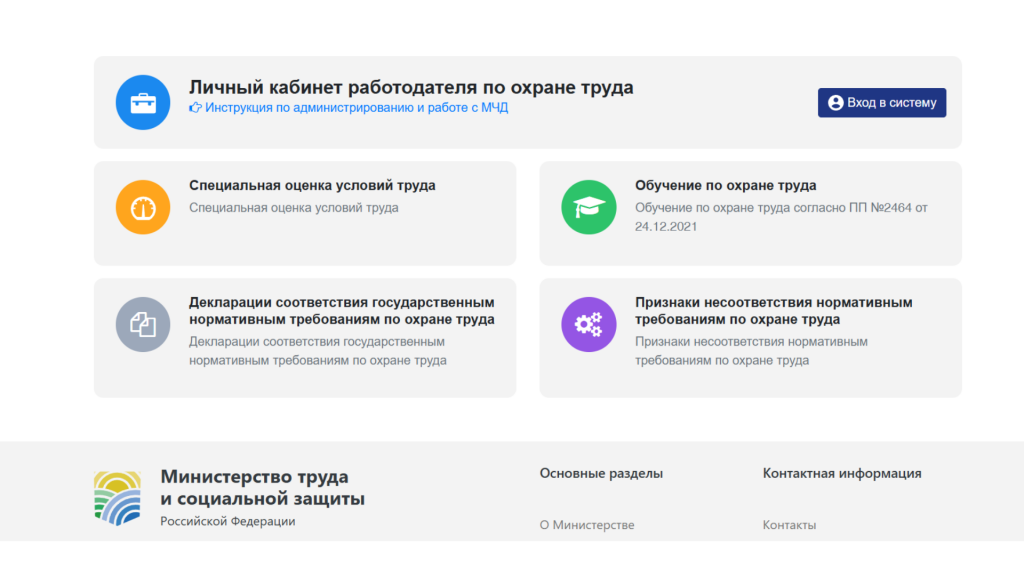This screenshot has height=576, width=1024.
Task: Open Декларации соответствия государственным нормативным требованиям heading
Action: (342, 311)
